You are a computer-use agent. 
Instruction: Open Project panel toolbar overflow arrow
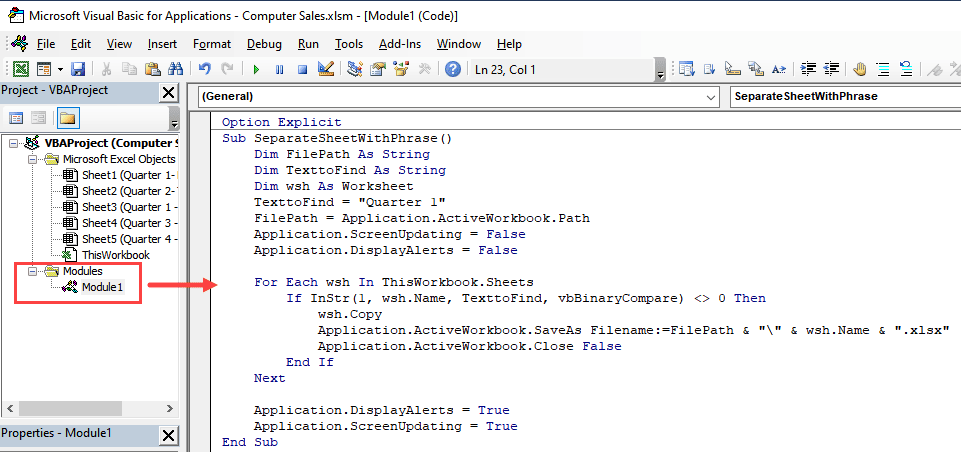click(174, 118)
